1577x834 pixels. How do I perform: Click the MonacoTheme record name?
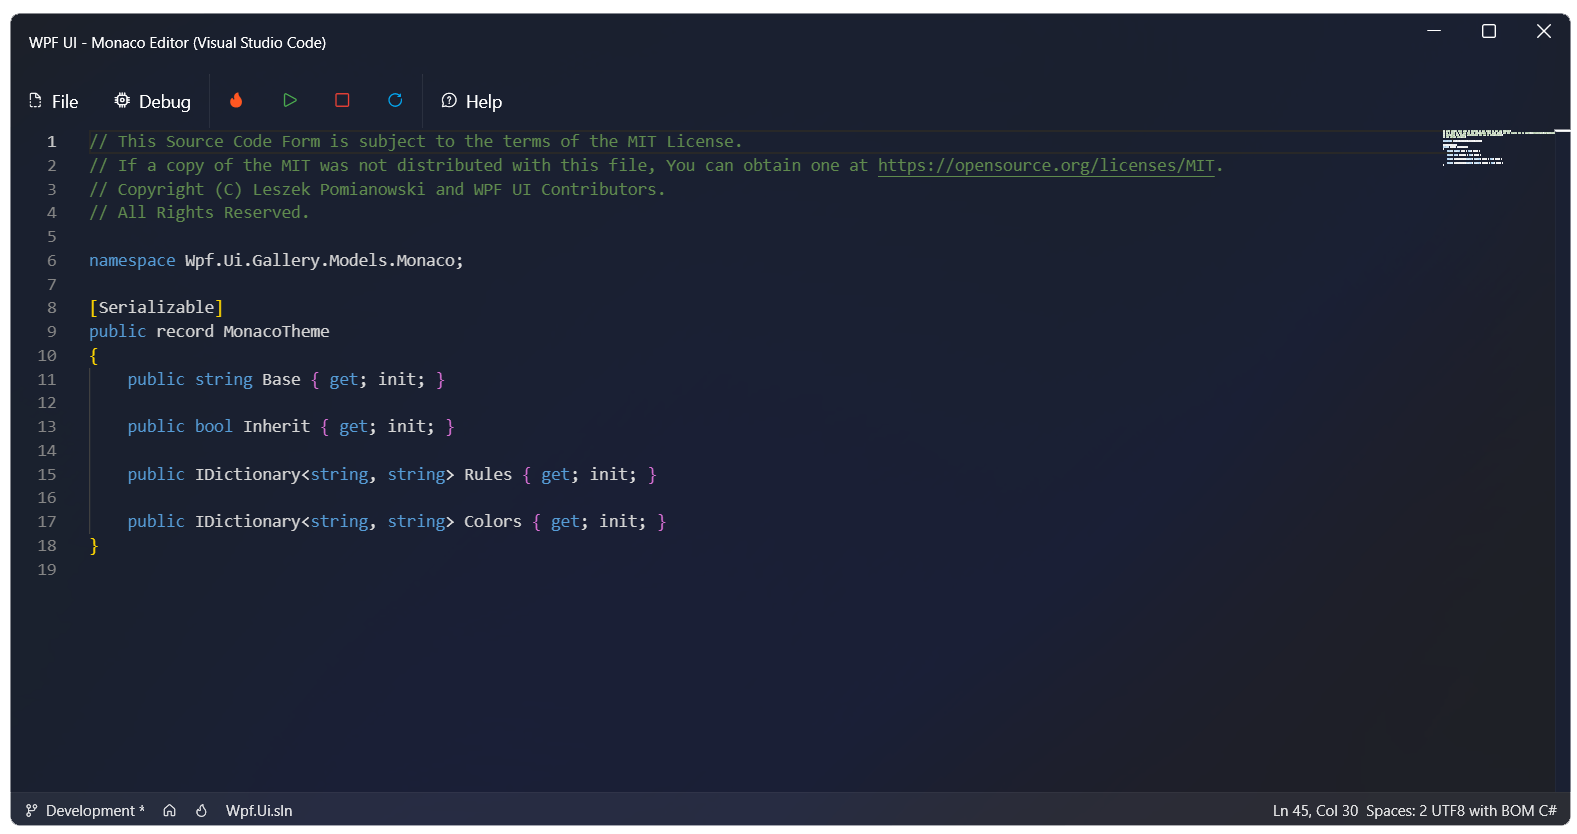pyautogui.click(x=276, y=331)
